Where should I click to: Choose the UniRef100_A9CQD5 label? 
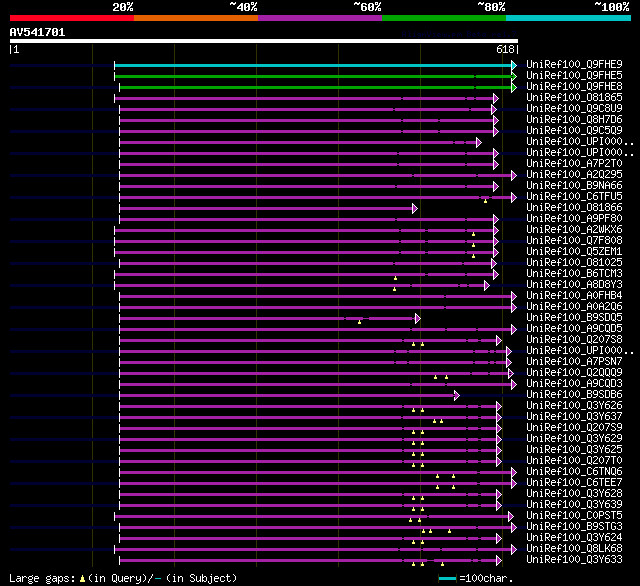(574, 329)
